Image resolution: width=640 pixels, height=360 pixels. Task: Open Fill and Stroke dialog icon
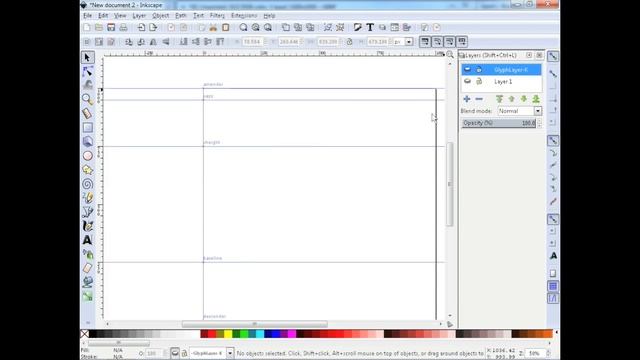(358, 27)
